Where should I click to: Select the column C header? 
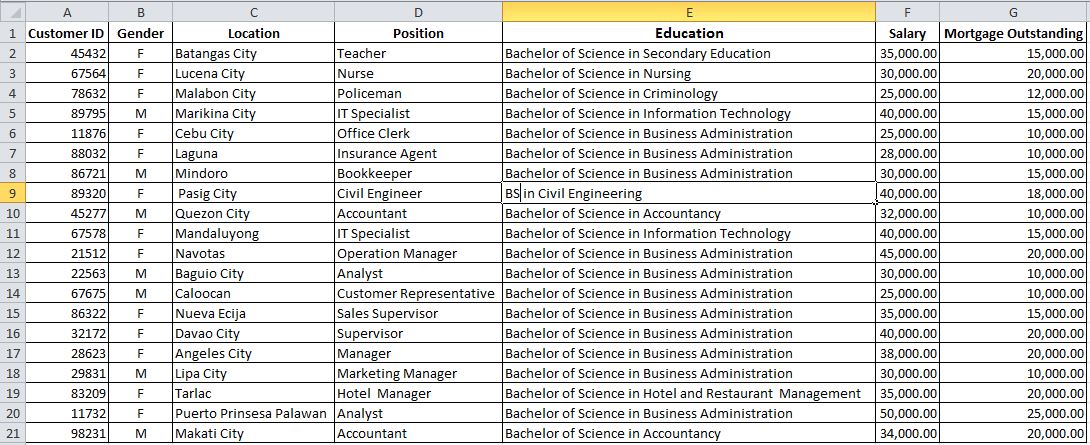253,12
